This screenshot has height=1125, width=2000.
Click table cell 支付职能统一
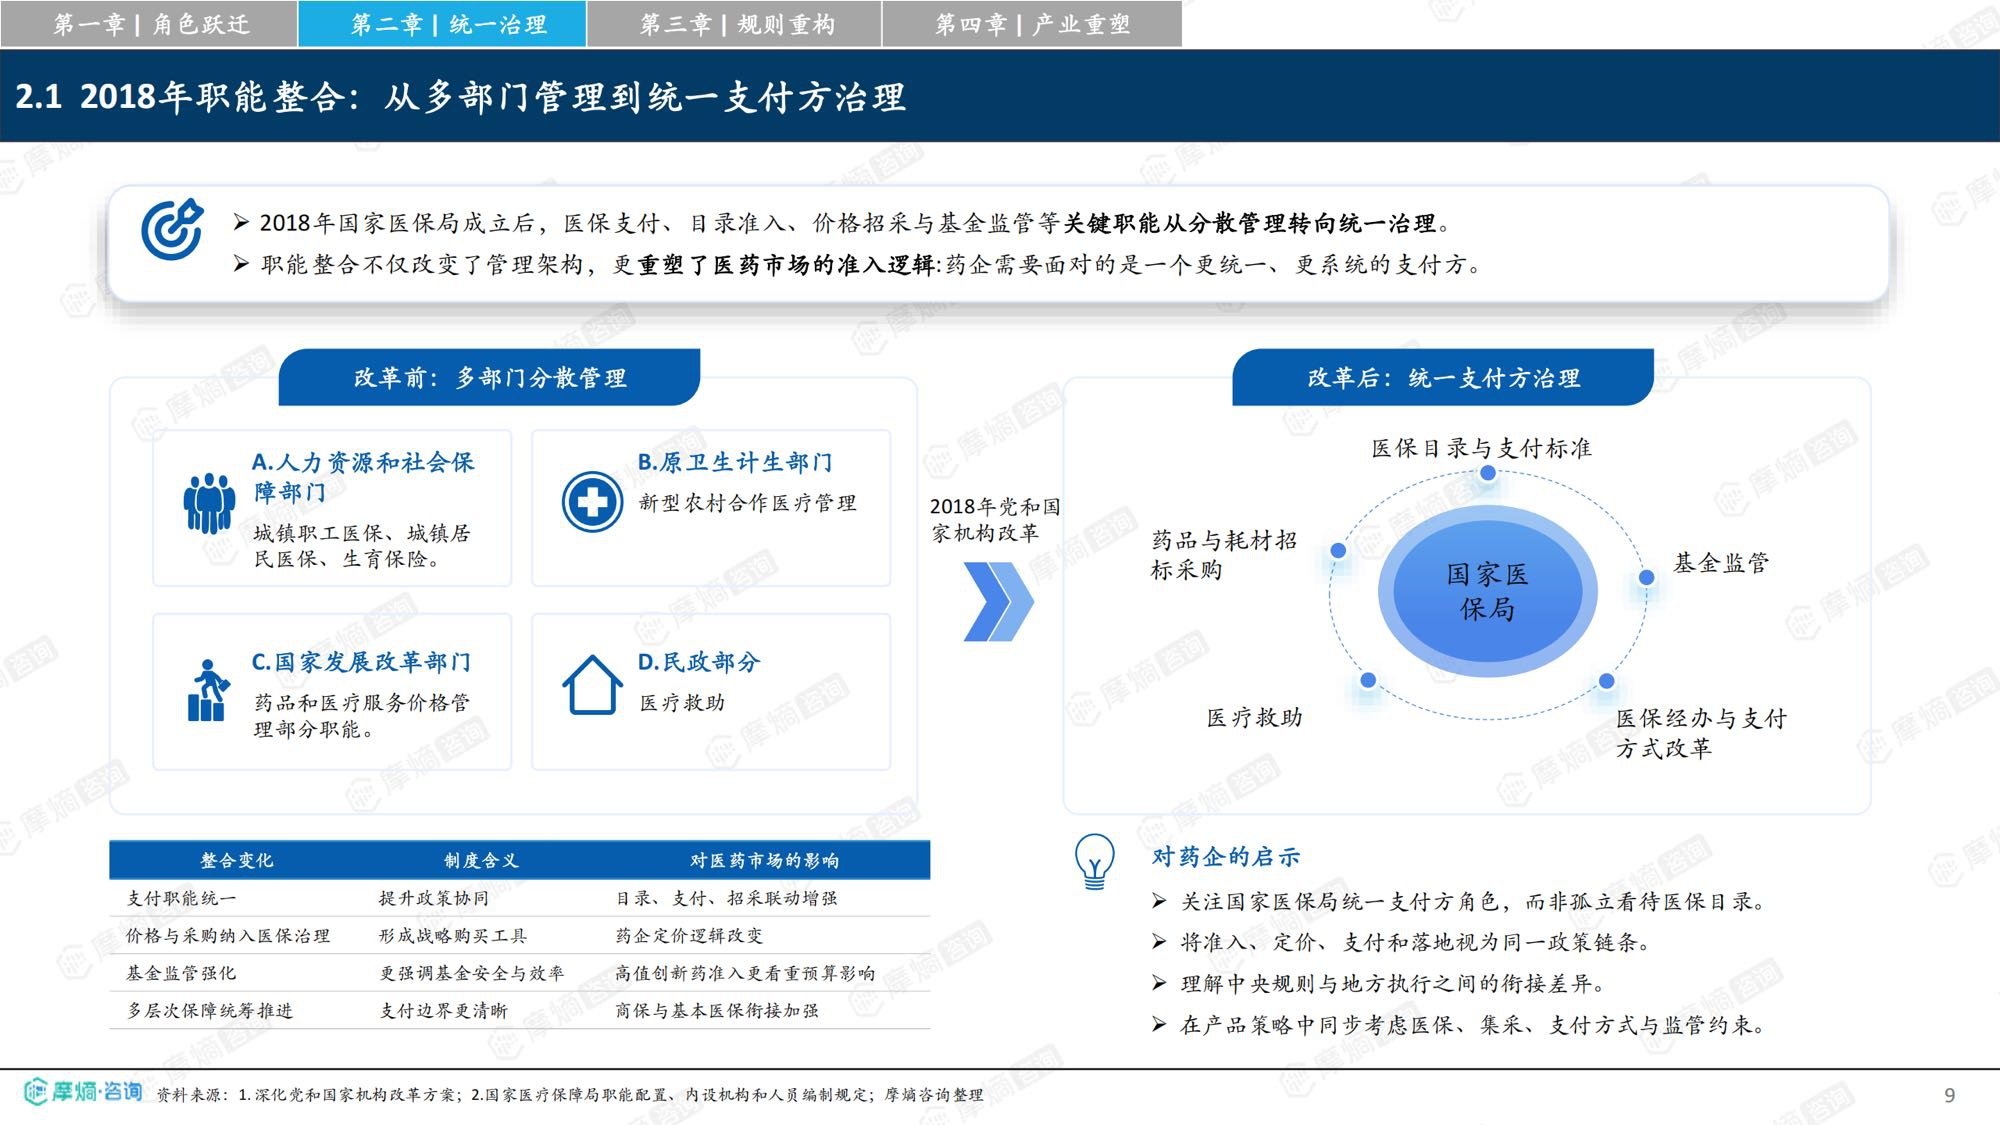pos(181,898)
